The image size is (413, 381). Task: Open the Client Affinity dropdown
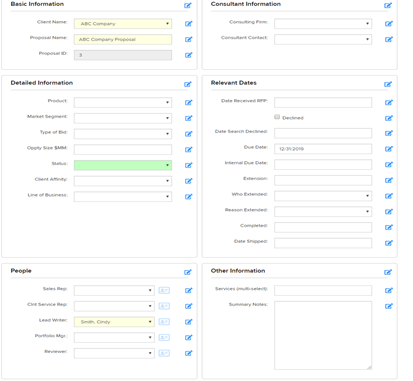pos(123,181)
